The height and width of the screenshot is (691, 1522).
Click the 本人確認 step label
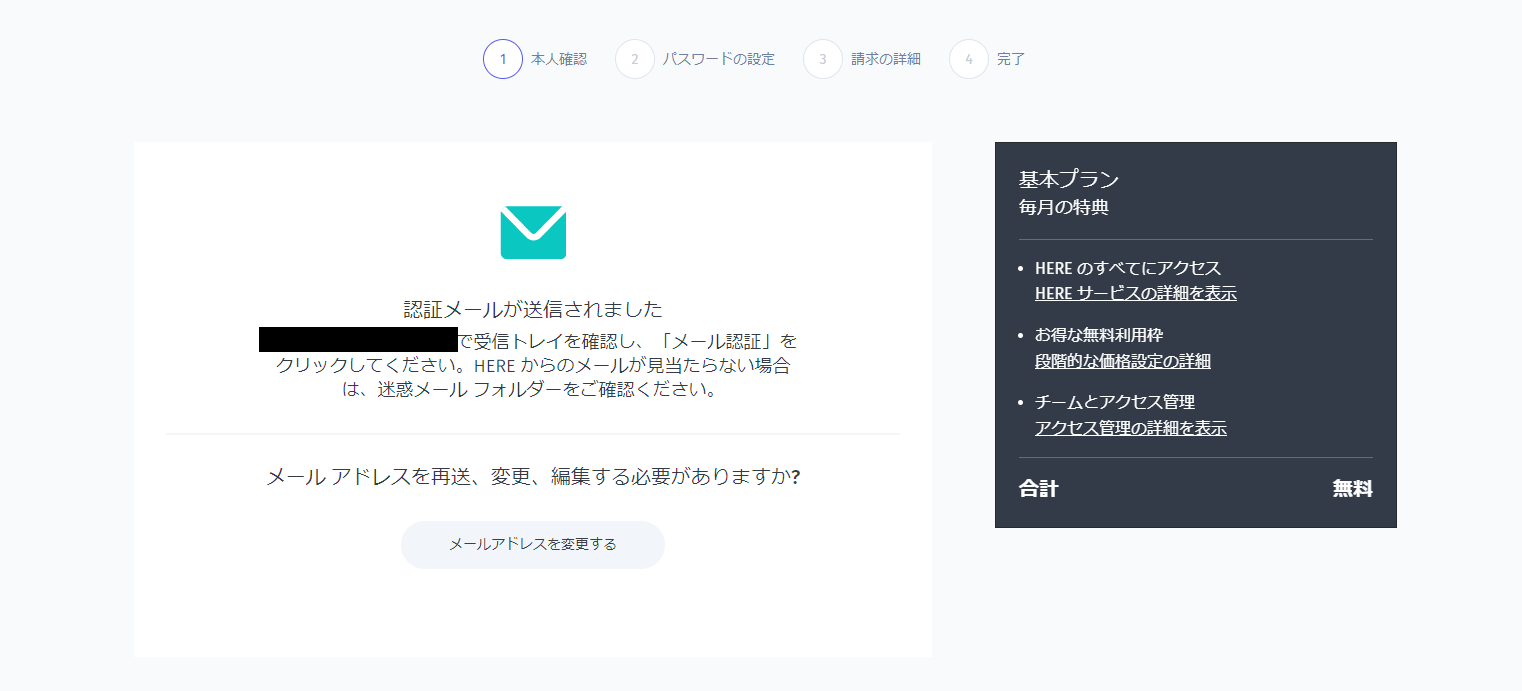click(x=557, y=59)
